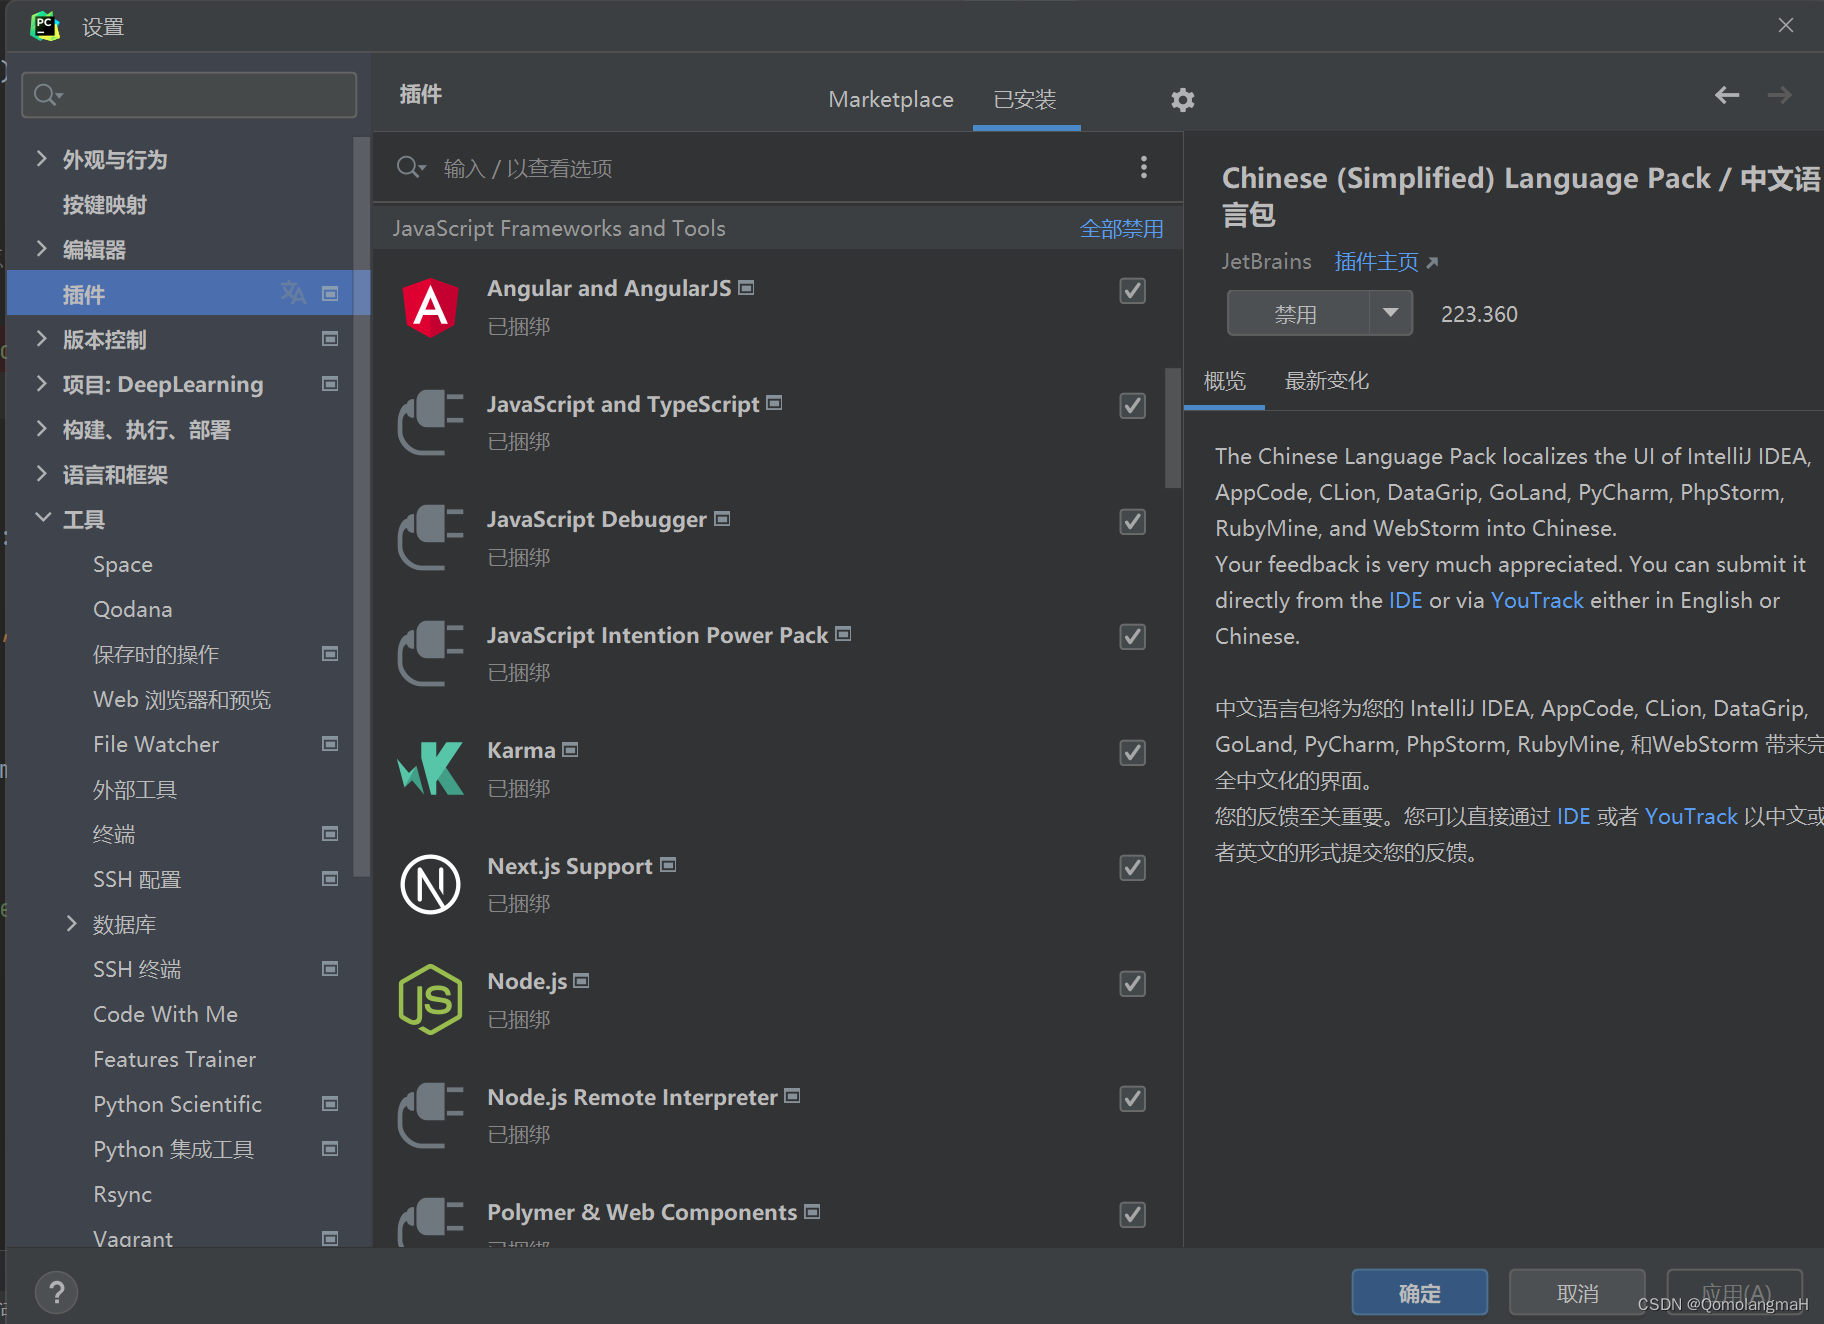Screen dimensions: 1824x1324
Task: Select Code With Me settings
Action: 165,1014
